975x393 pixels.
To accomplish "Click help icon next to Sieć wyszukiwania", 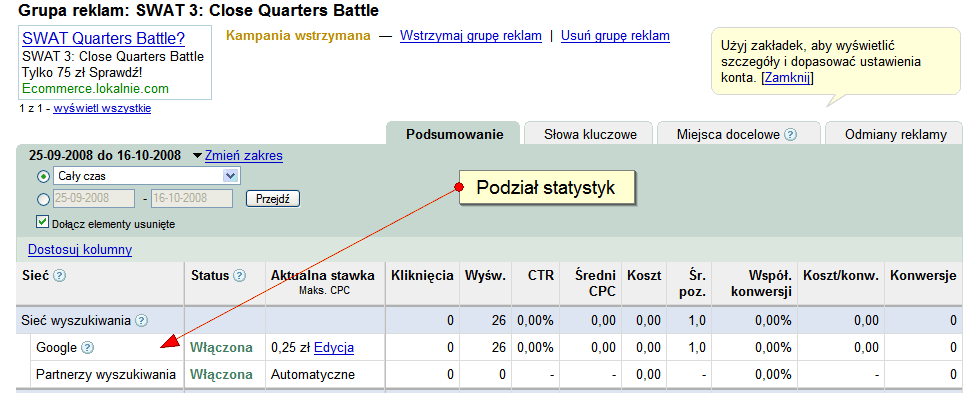I will tap(142, 321).
